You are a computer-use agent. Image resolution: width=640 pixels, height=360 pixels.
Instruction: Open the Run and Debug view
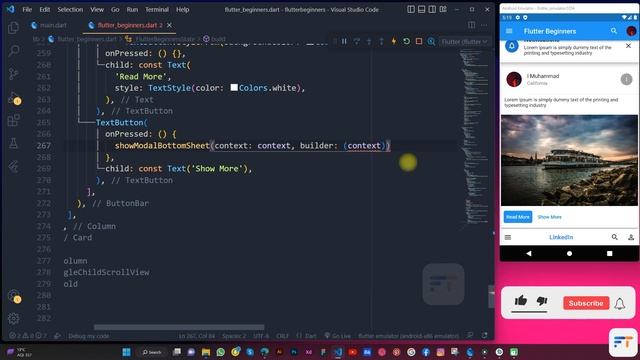(x=13, y=97)
